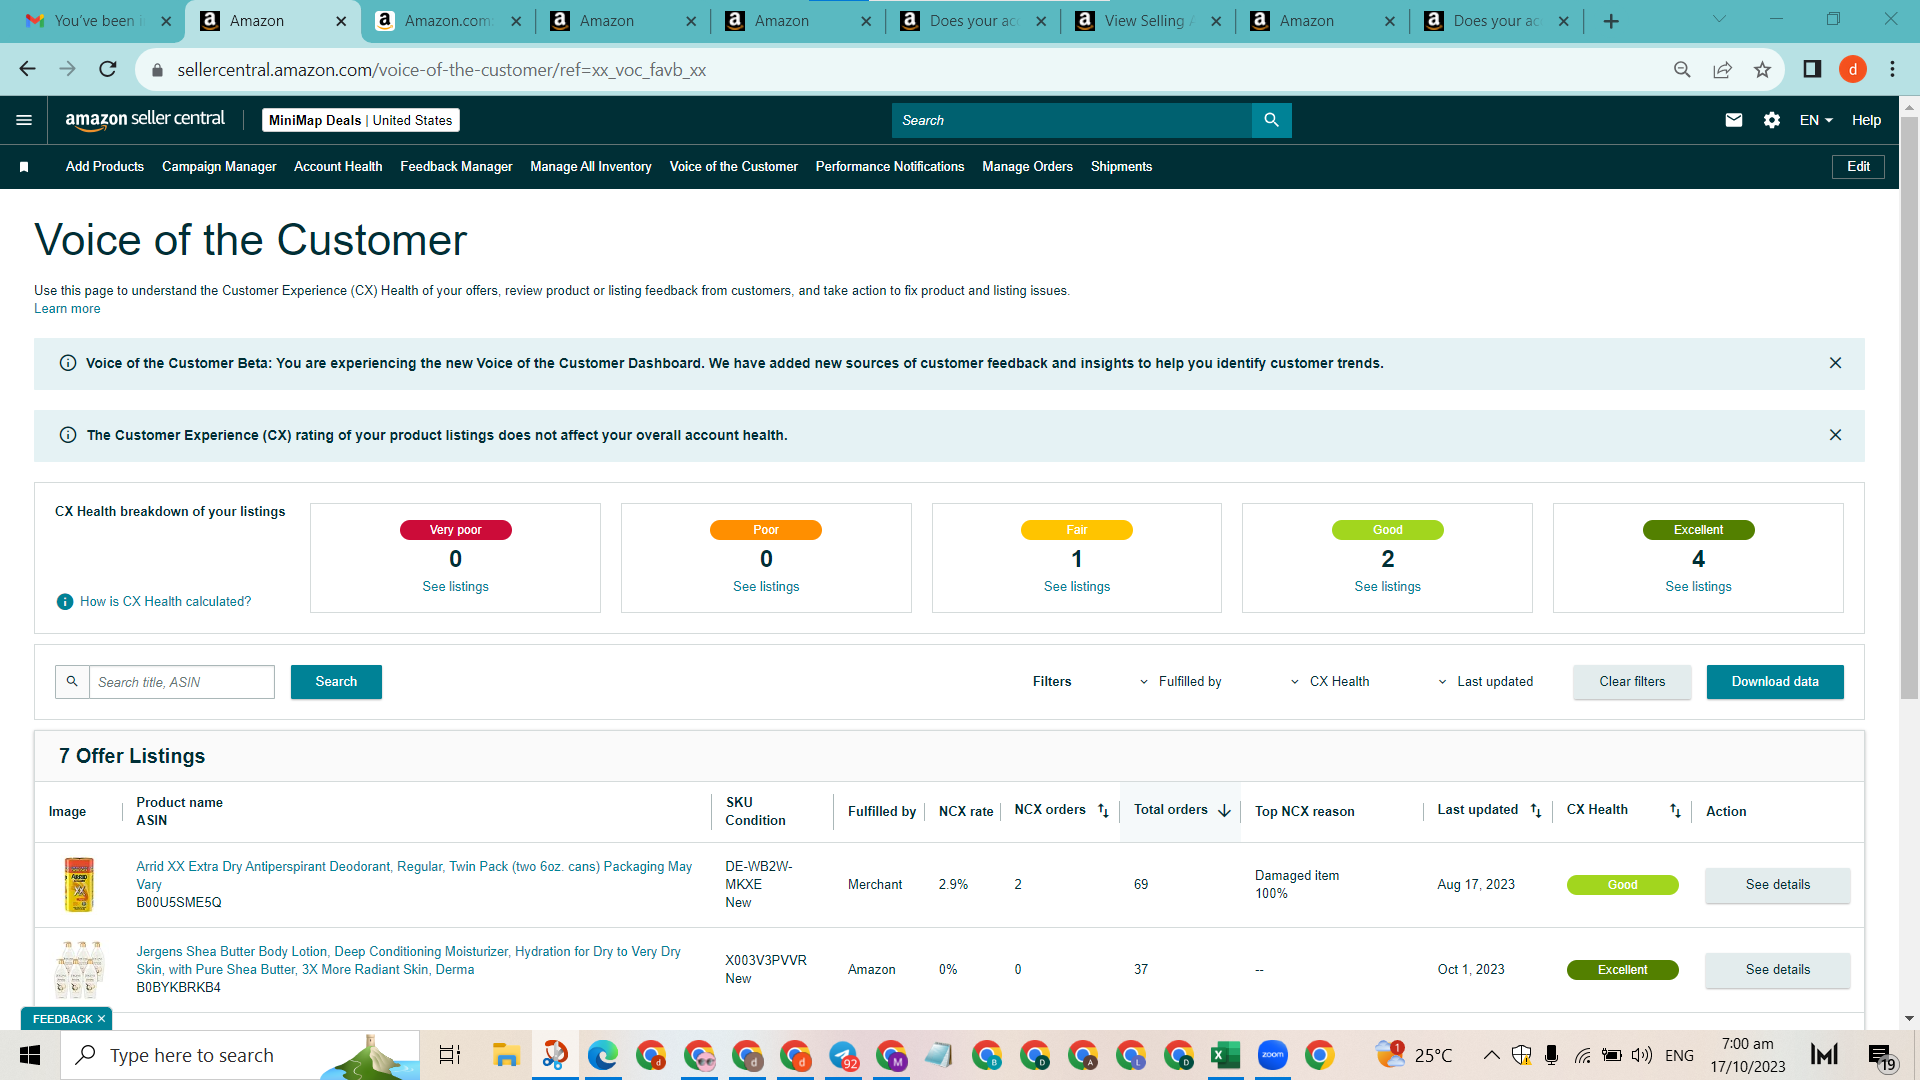Open the Learn more link
The width and height of the screenshot is (1920, 1080).
coord(67,309)
